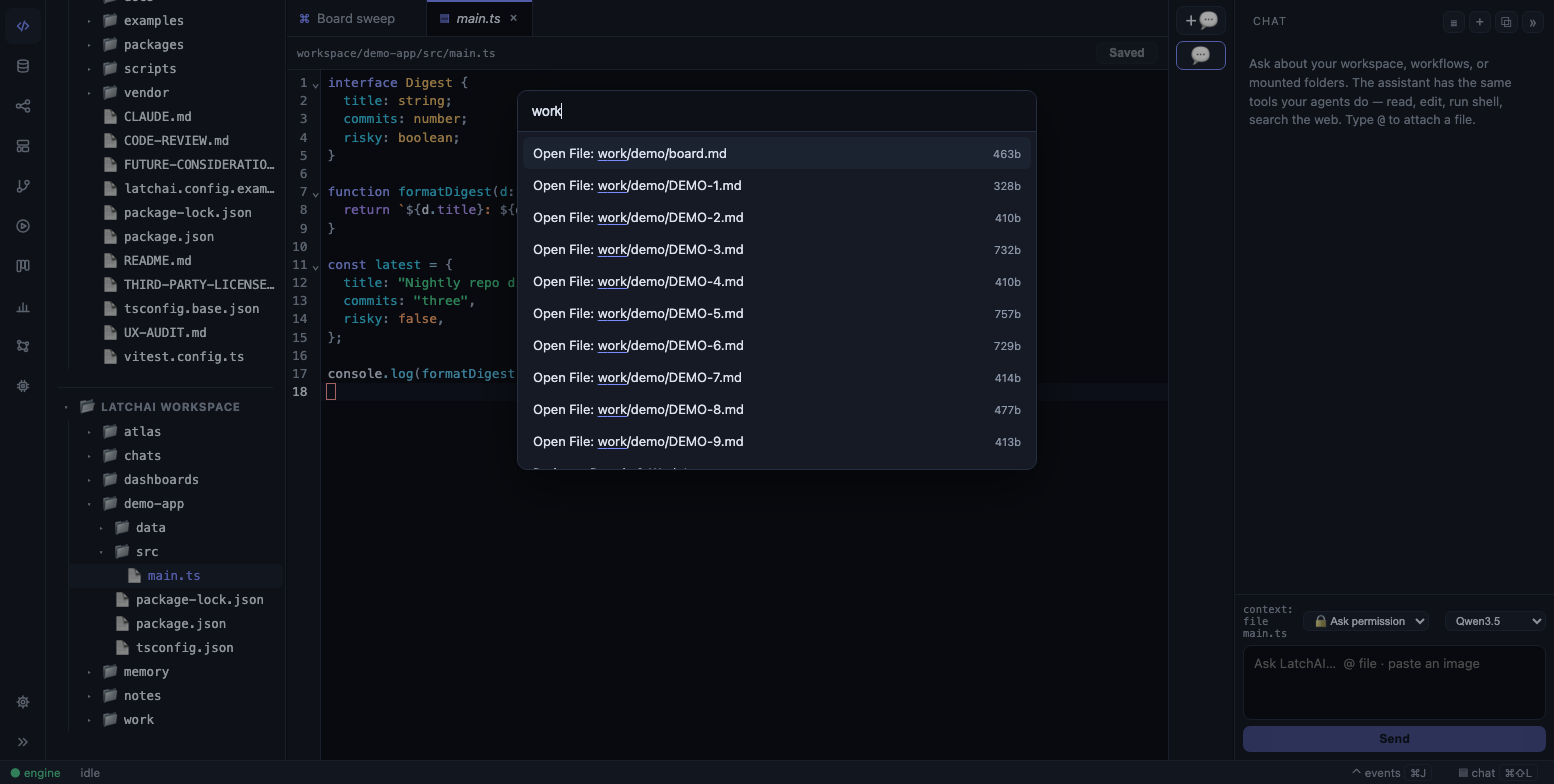Open File work/demo/DEMO-9.md result
This screenshot has width=1554, height=784.
click(776, 442)
